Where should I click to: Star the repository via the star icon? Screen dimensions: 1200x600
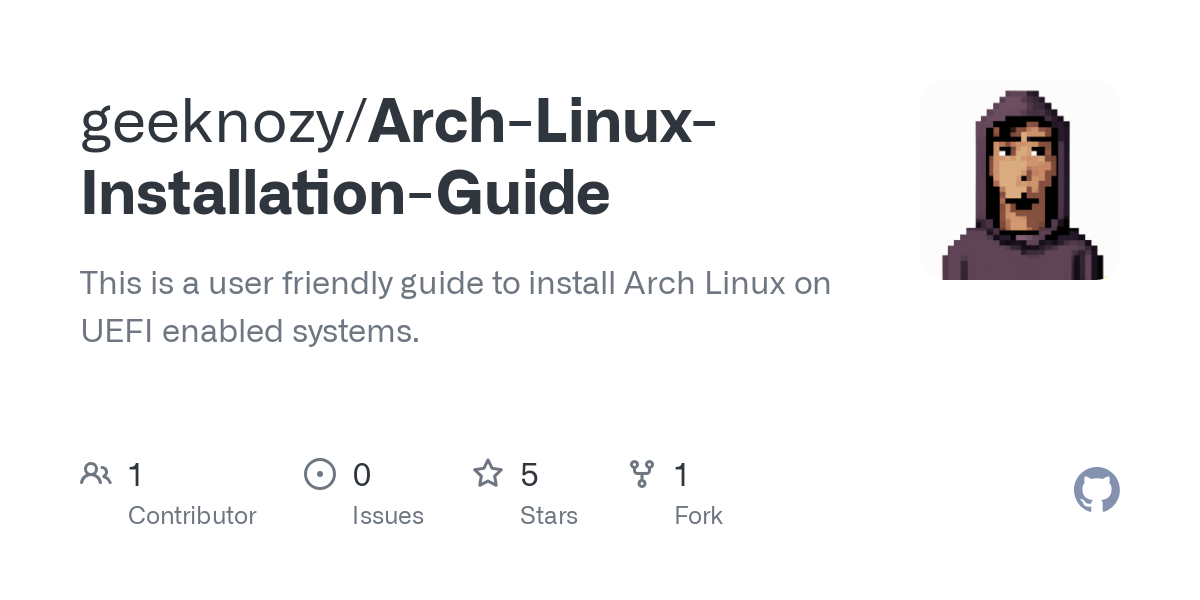[x=488, y=473]
